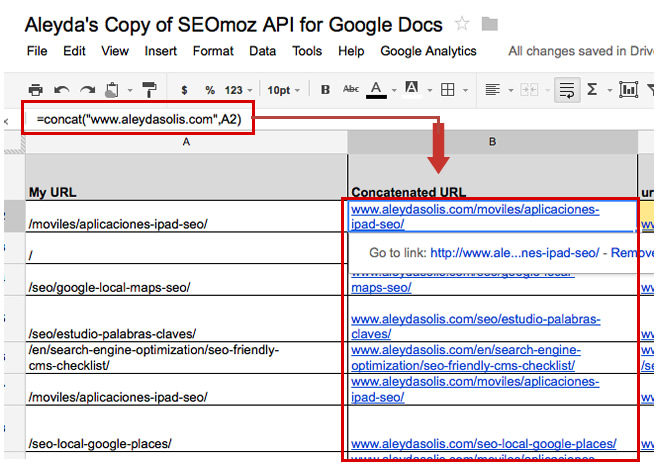This screenshot has width=661, height=464.
Task: Click the maps-seo/ link in column B
Action: coord(381,288)
